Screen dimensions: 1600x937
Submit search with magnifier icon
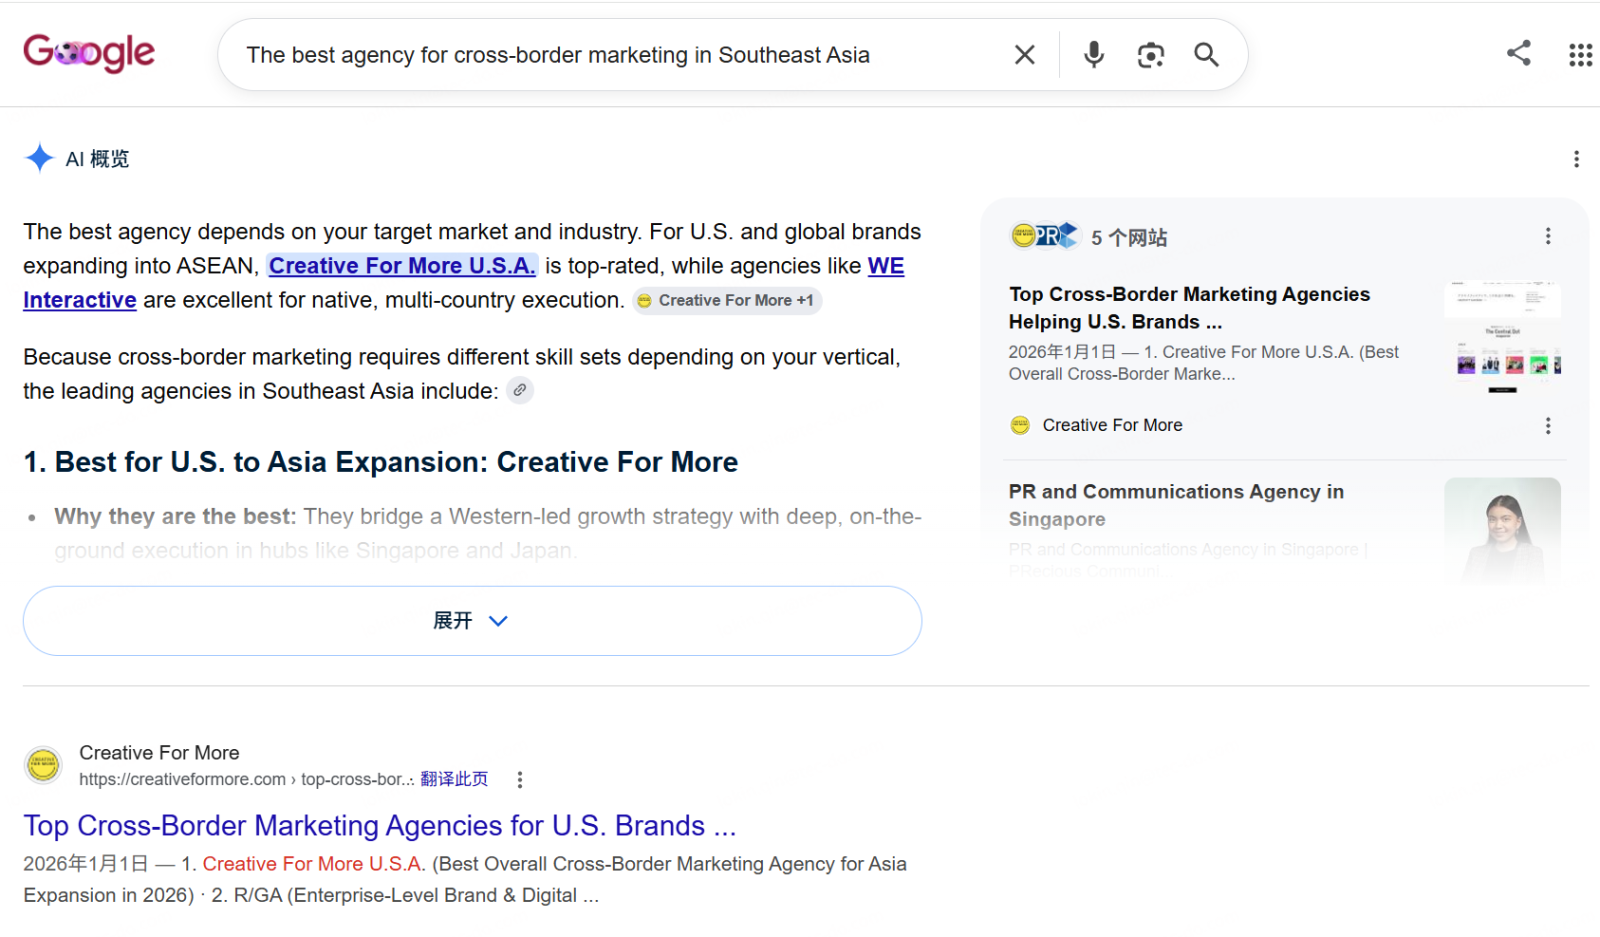point(1207,55)
